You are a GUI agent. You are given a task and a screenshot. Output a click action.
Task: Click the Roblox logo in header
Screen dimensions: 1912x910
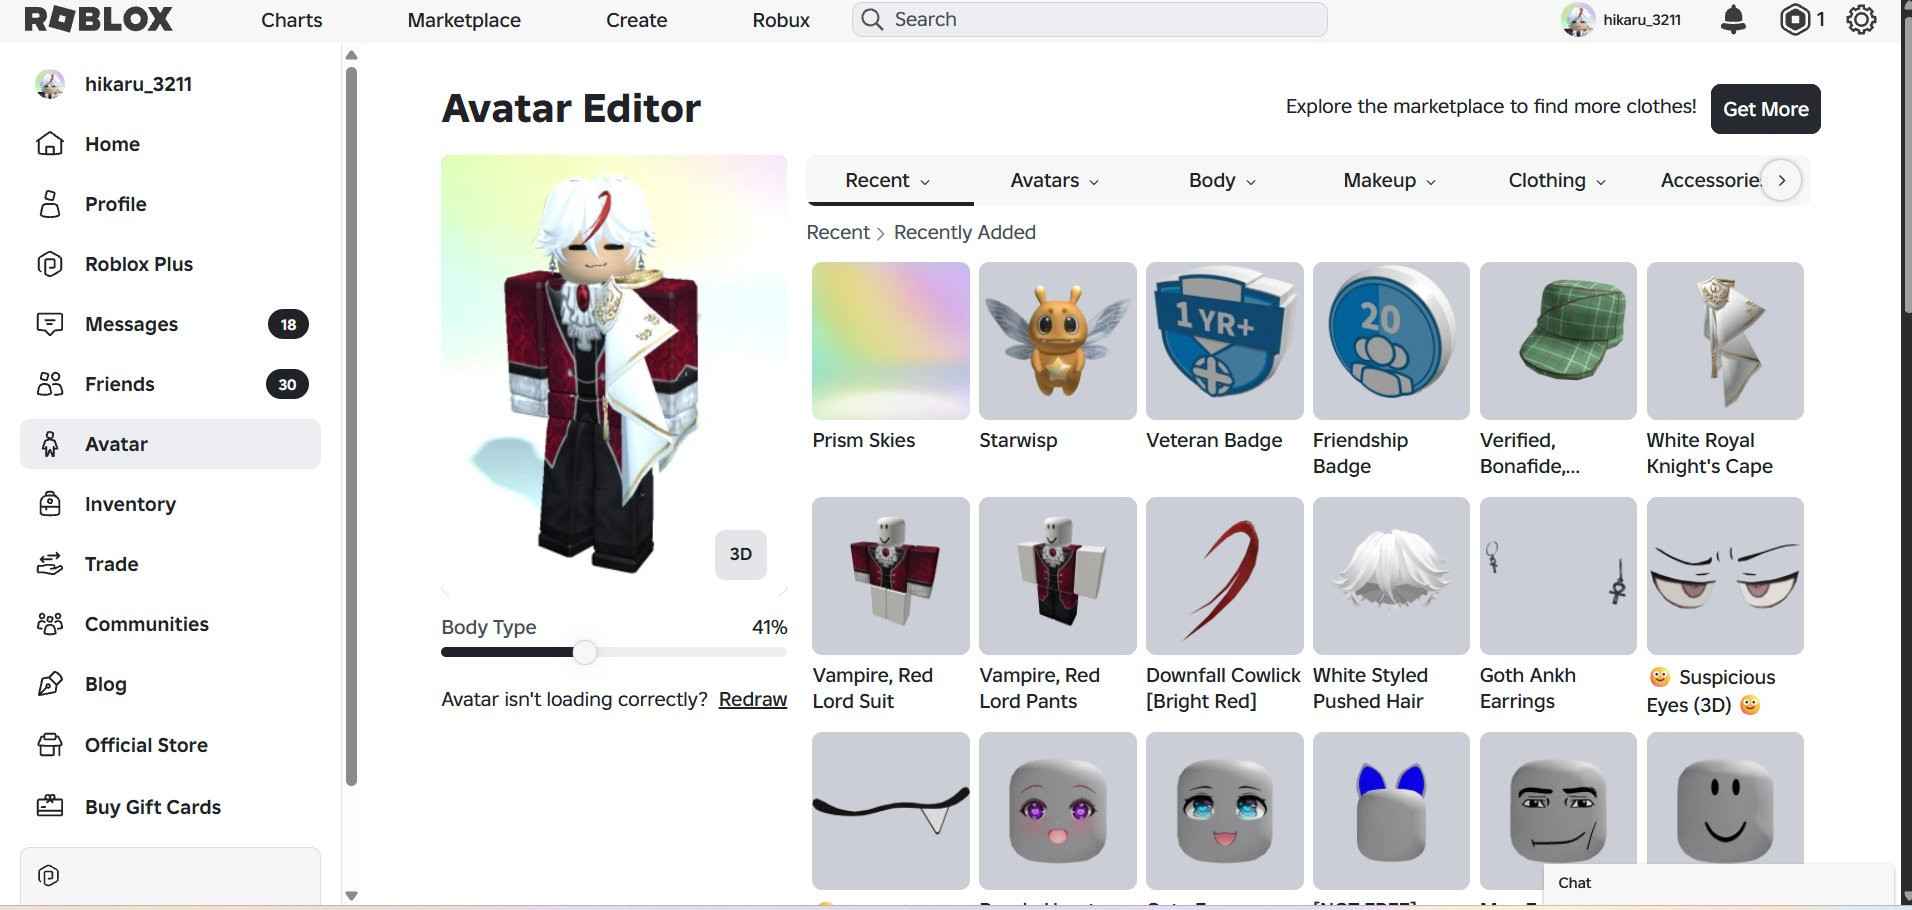(98, 19)
